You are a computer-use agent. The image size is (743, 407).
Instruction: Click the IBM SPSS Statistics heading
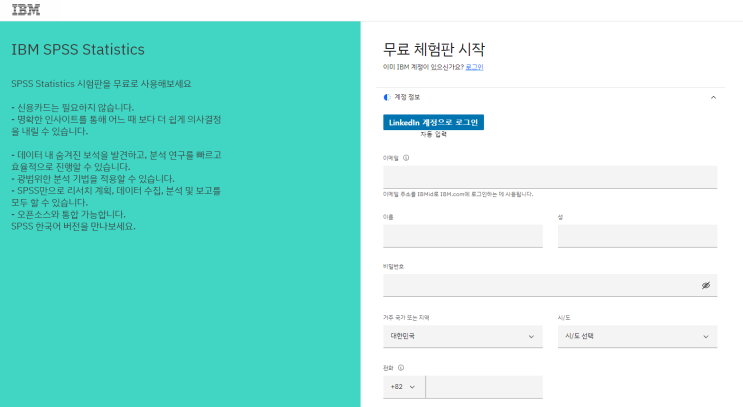(78, 50)
